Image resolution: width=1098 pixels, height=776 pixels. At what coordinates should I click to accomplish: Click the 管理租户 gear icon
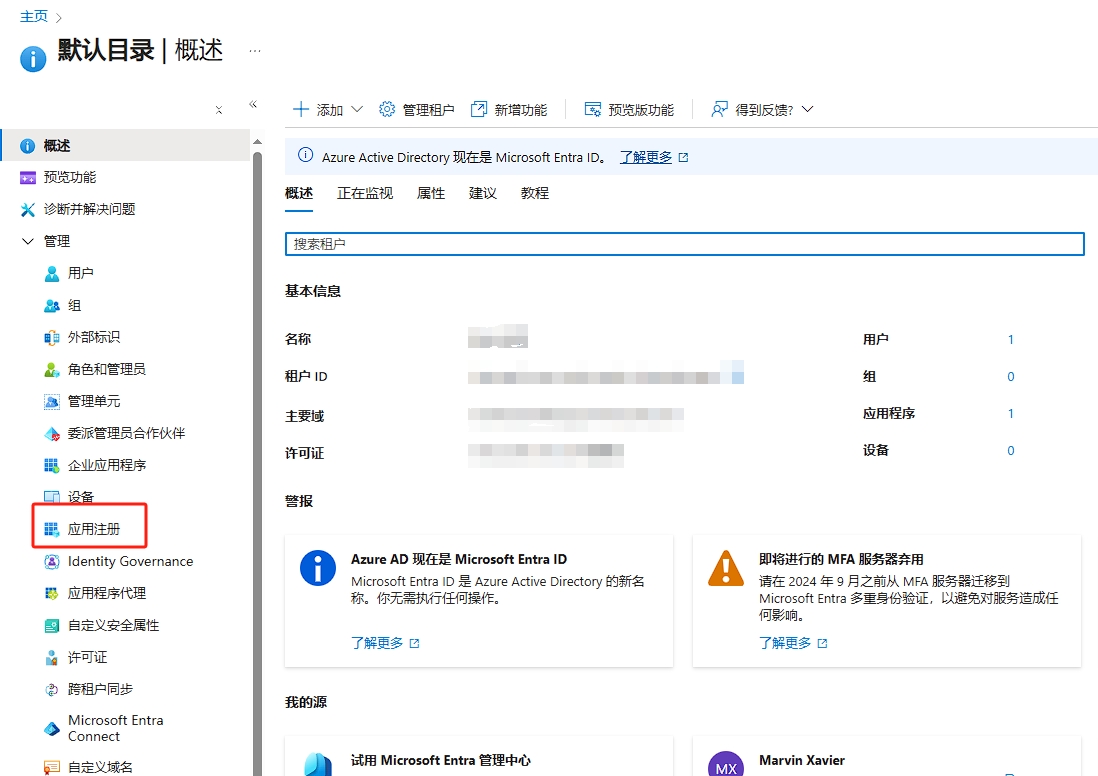pos(387,110)
